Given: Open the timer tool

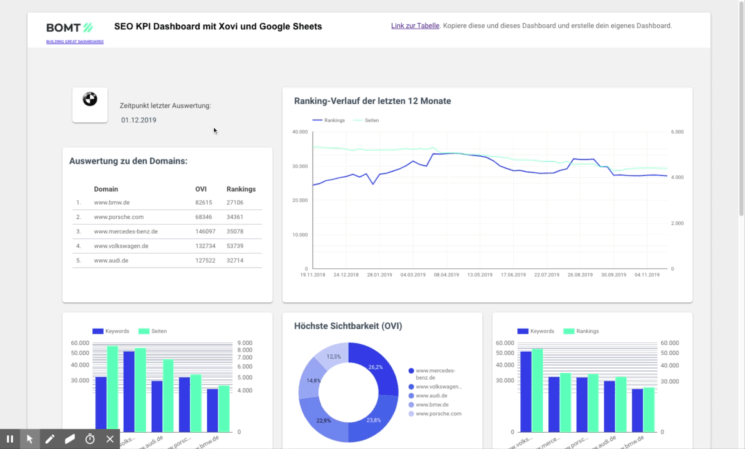Looking at the screenshot, I should click(90, 439).
